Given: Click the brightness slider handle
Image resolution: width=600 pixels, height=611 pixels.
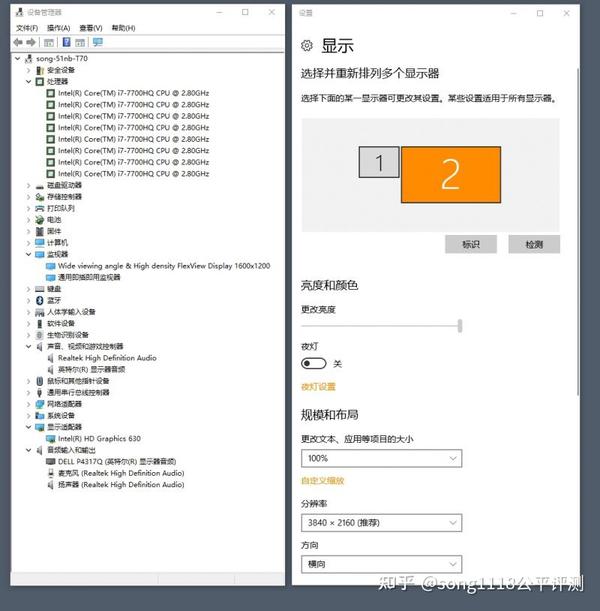Looking at the screenshot, I should tap(460, 326).
